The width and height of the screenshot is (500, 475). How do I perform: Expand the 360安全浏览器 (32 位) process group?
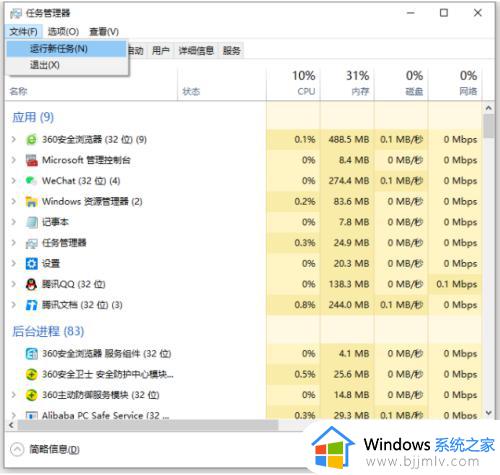coord(13,139)
